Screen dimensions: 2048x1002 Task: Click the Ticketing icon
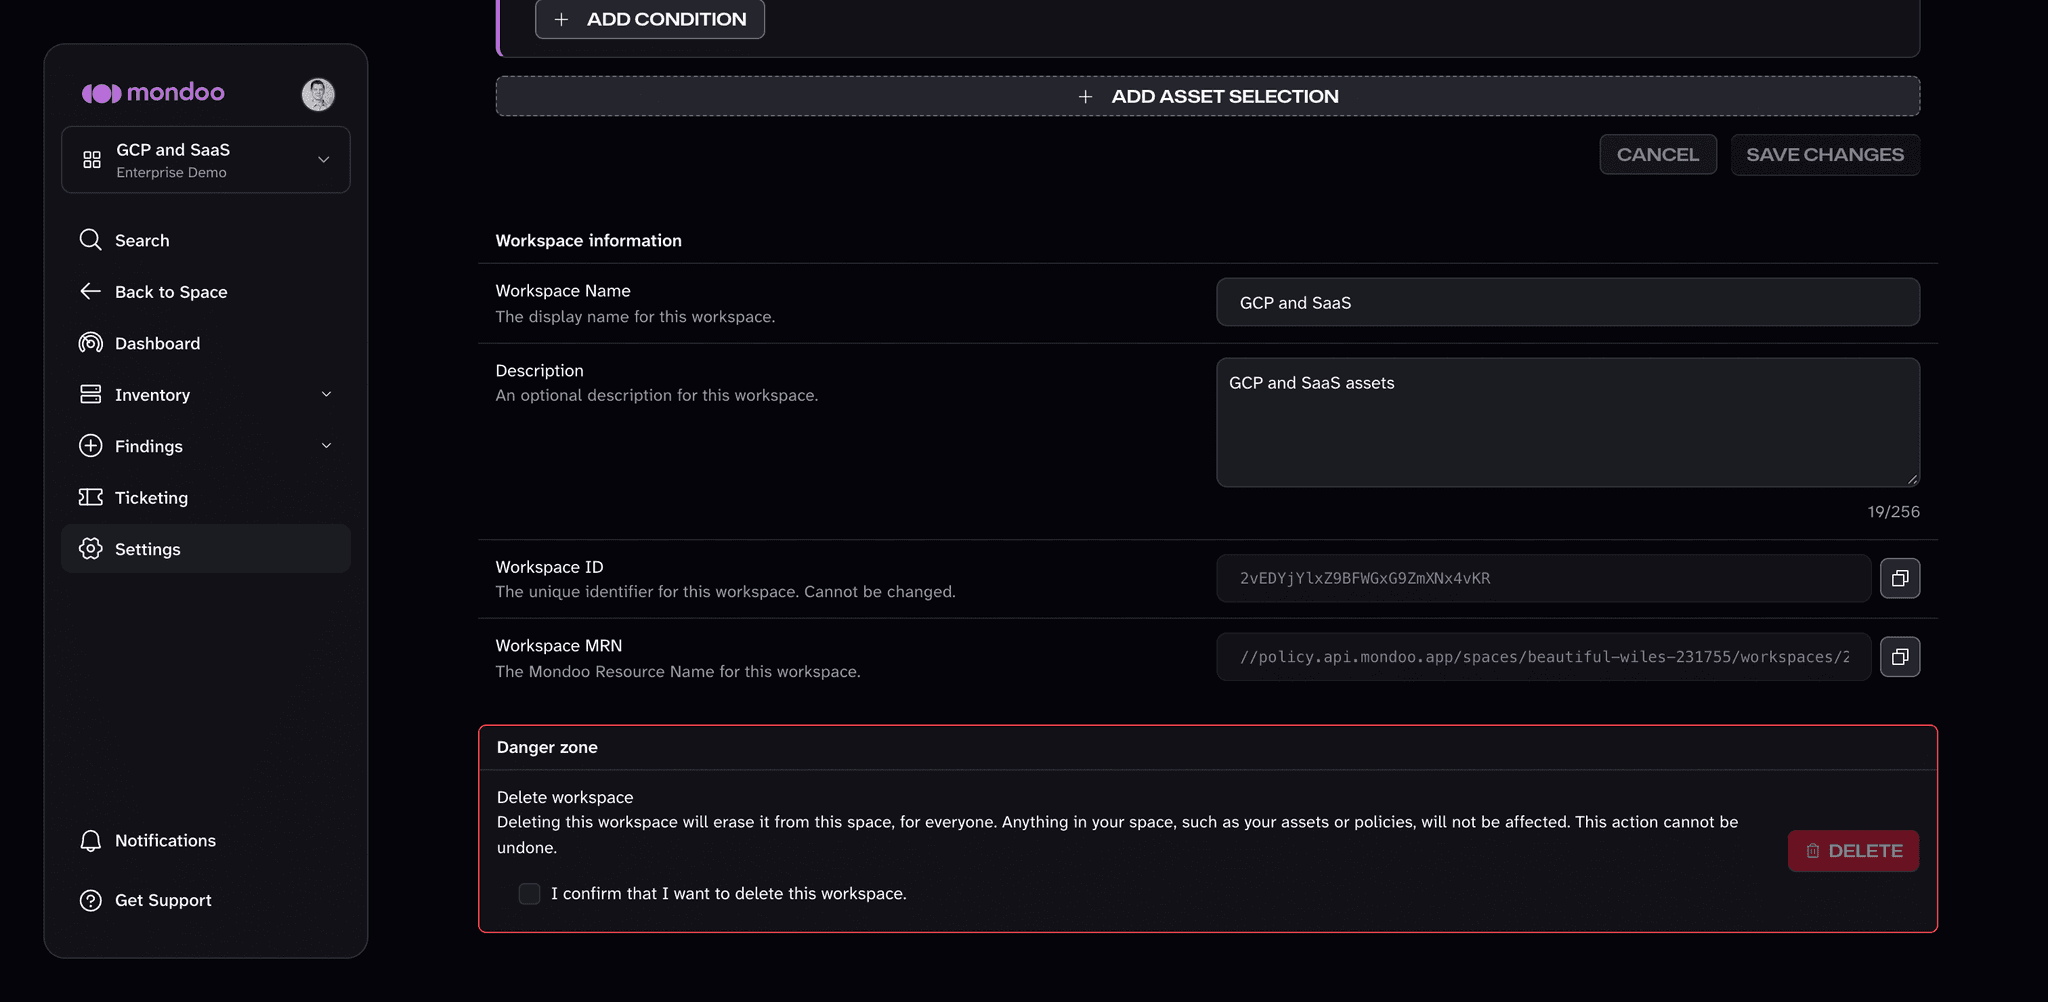[91, 497]
